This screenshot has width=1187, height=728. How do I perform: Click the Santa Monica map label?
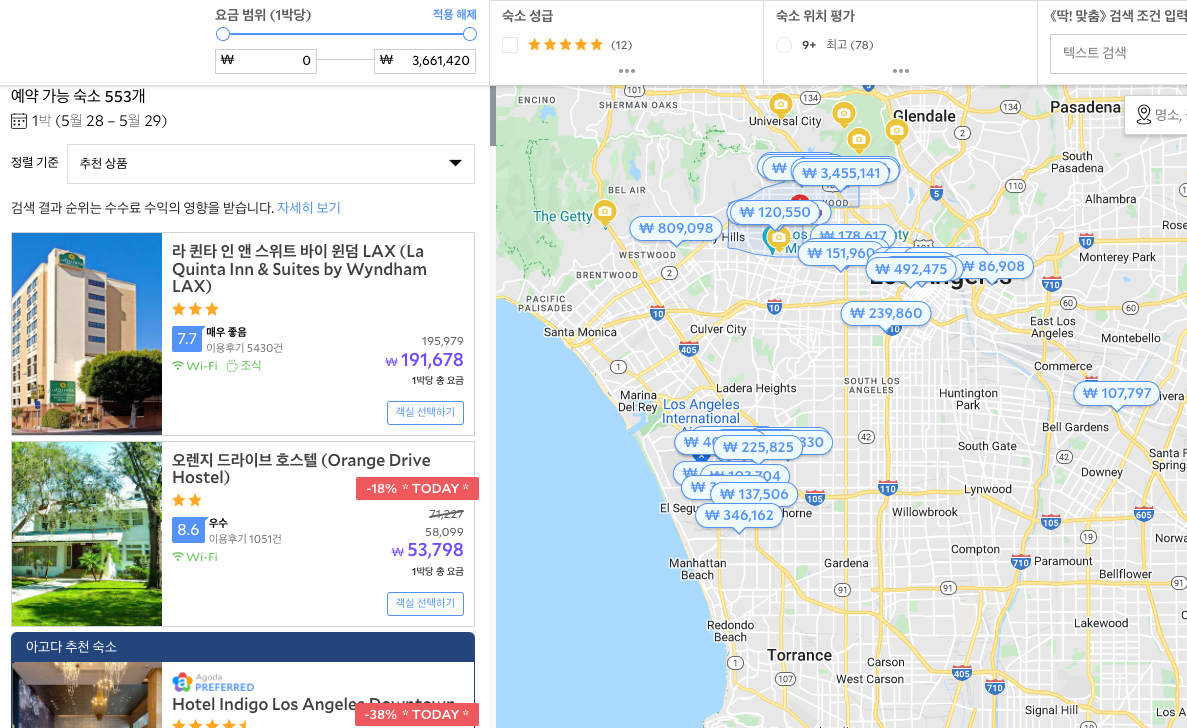[x=580, y=332]
